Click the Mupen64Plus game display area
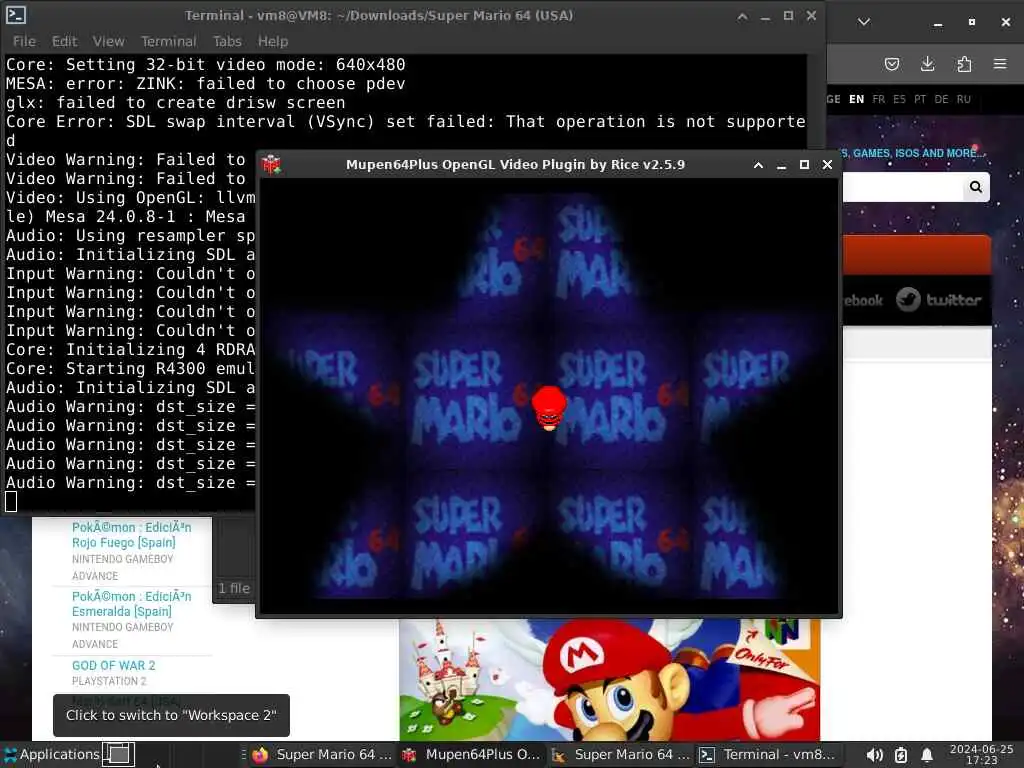This screenshot has width=1024, height=768. (549, 396)
